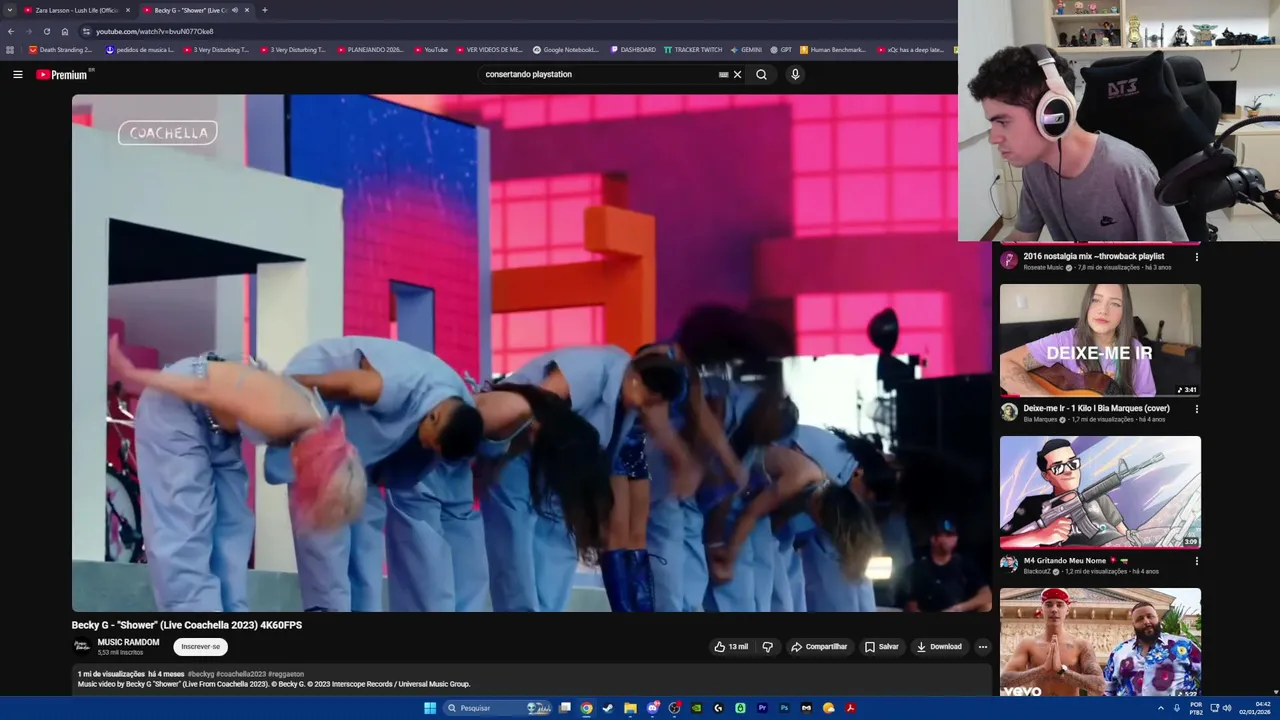Open the Google NotebookLM bookmark
Screen dimensions: 1280x720
pyautogui.click(x=566, y=49)
